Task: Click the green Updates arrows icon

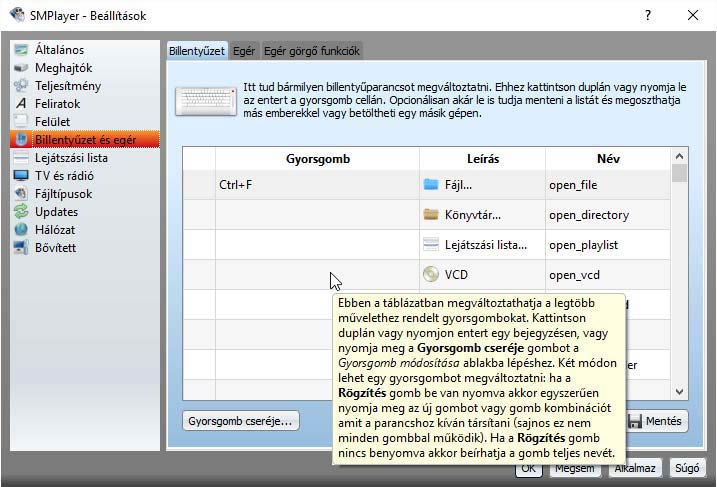Action: (x=21, y=211)
